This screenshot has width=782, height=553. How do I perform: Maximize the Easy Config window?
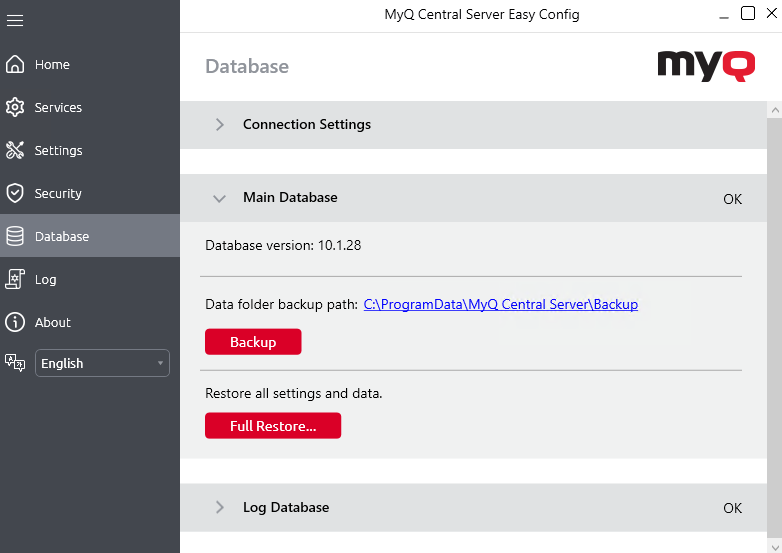748,14
